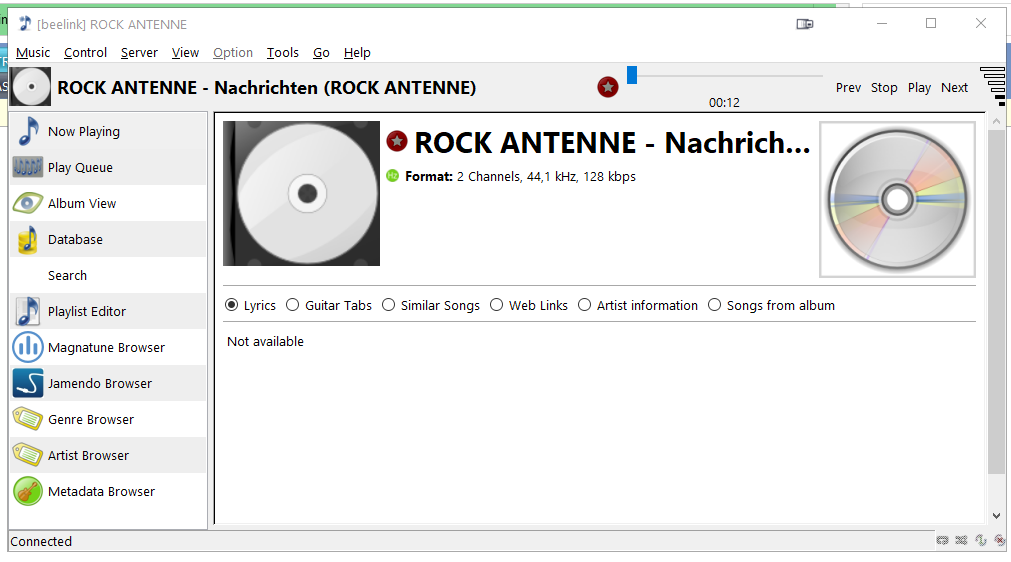Click the green Hz format icon
The image size is (1011, 562).
[x=393, y=175]
